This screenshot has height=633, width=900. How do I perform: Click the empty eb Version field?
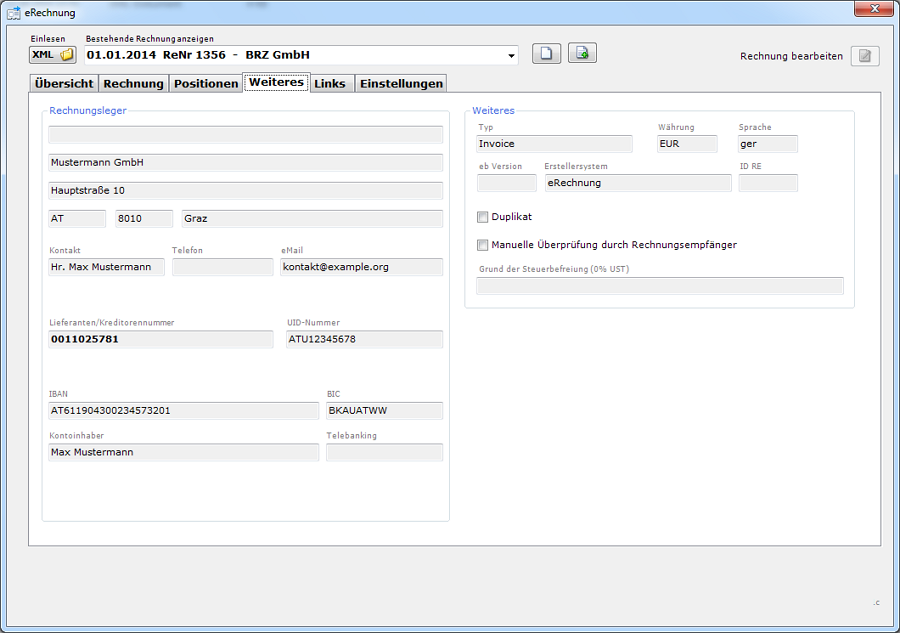pyautogui.click(x=507, y=183)
